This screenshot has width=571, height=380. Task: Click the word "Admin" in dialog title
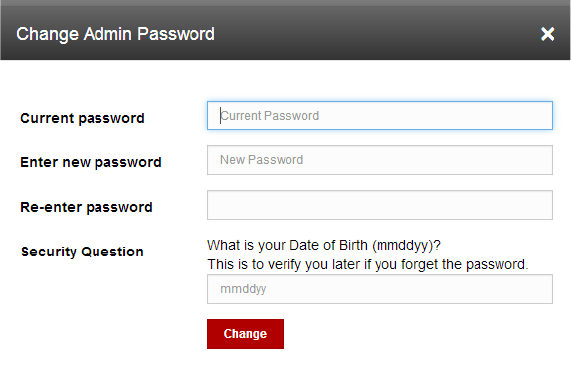(108, 34)
